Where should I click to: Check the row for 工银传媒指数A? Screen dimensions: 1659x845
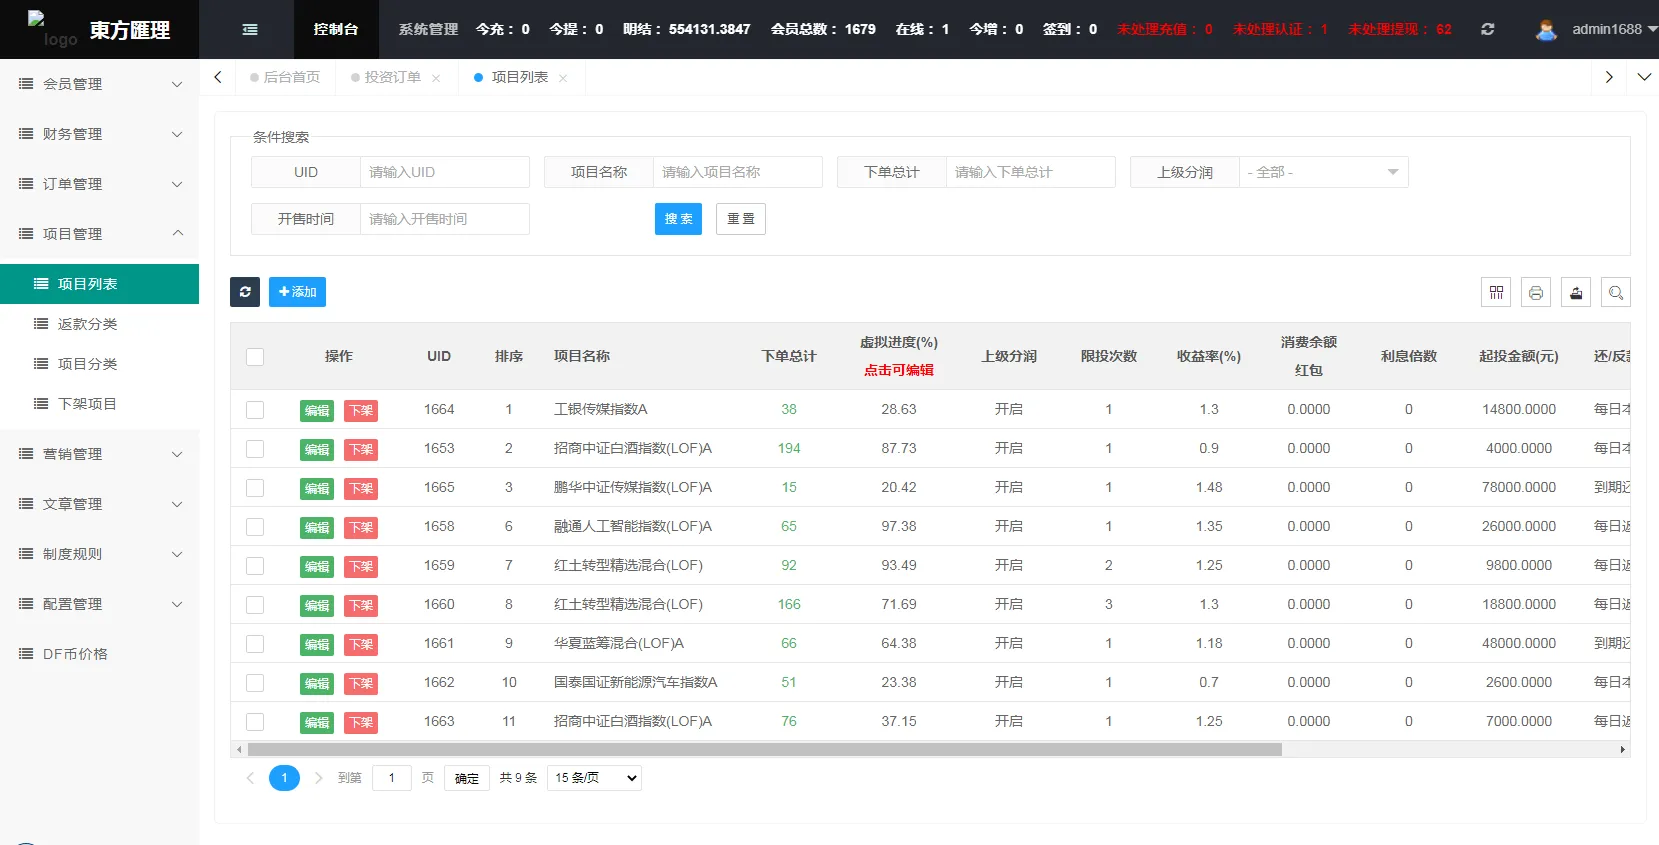(255, 410)
